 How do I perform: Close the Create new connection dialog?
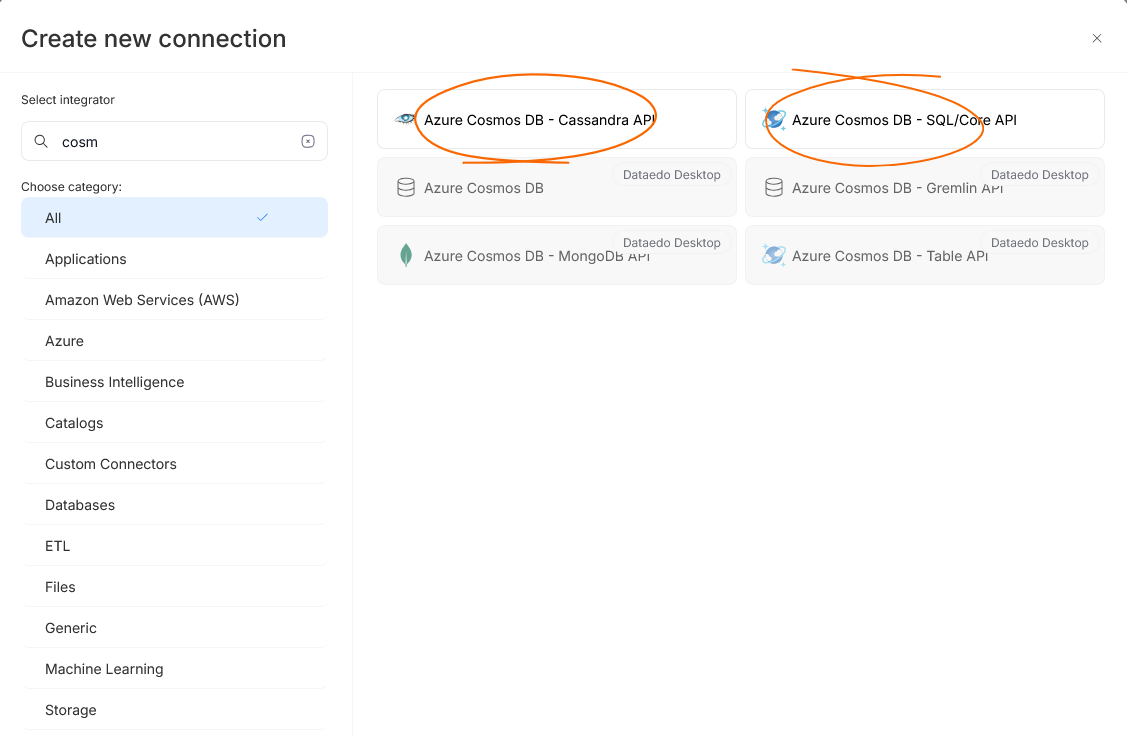pyautogui.click(x=1097, y=38)
